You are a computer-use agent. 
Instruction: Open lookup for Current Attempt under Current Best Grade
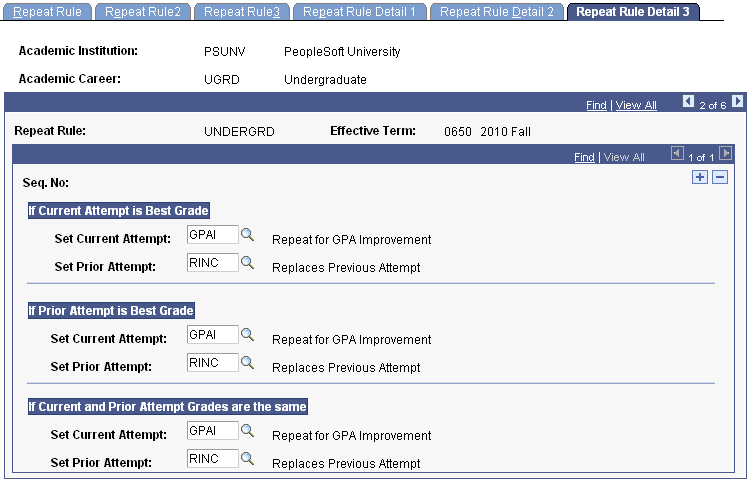click(247, 235)
